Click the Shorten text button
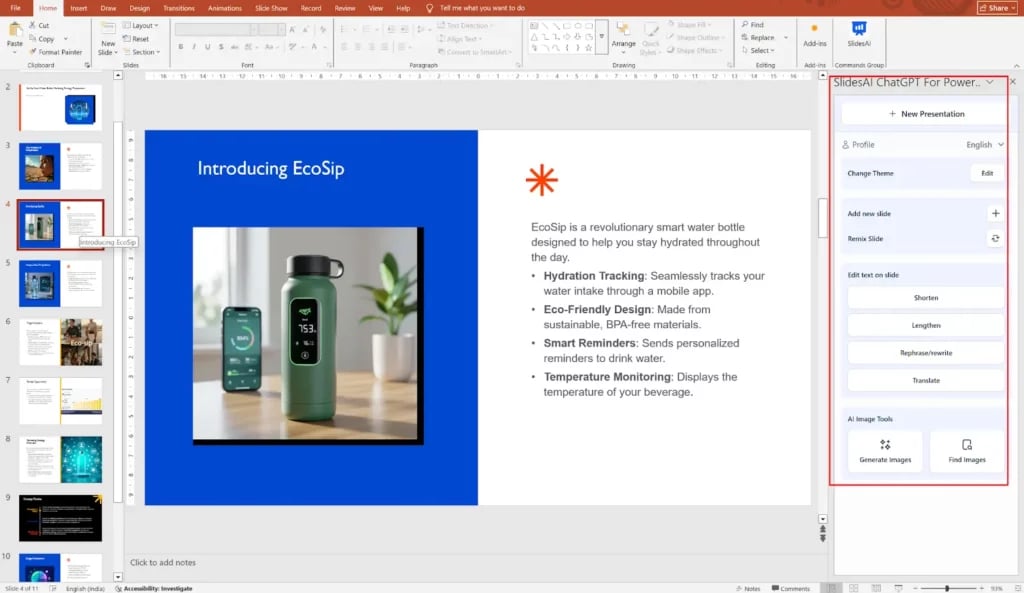Viewport: 1024px width, 593px height. tap(925, 298)
